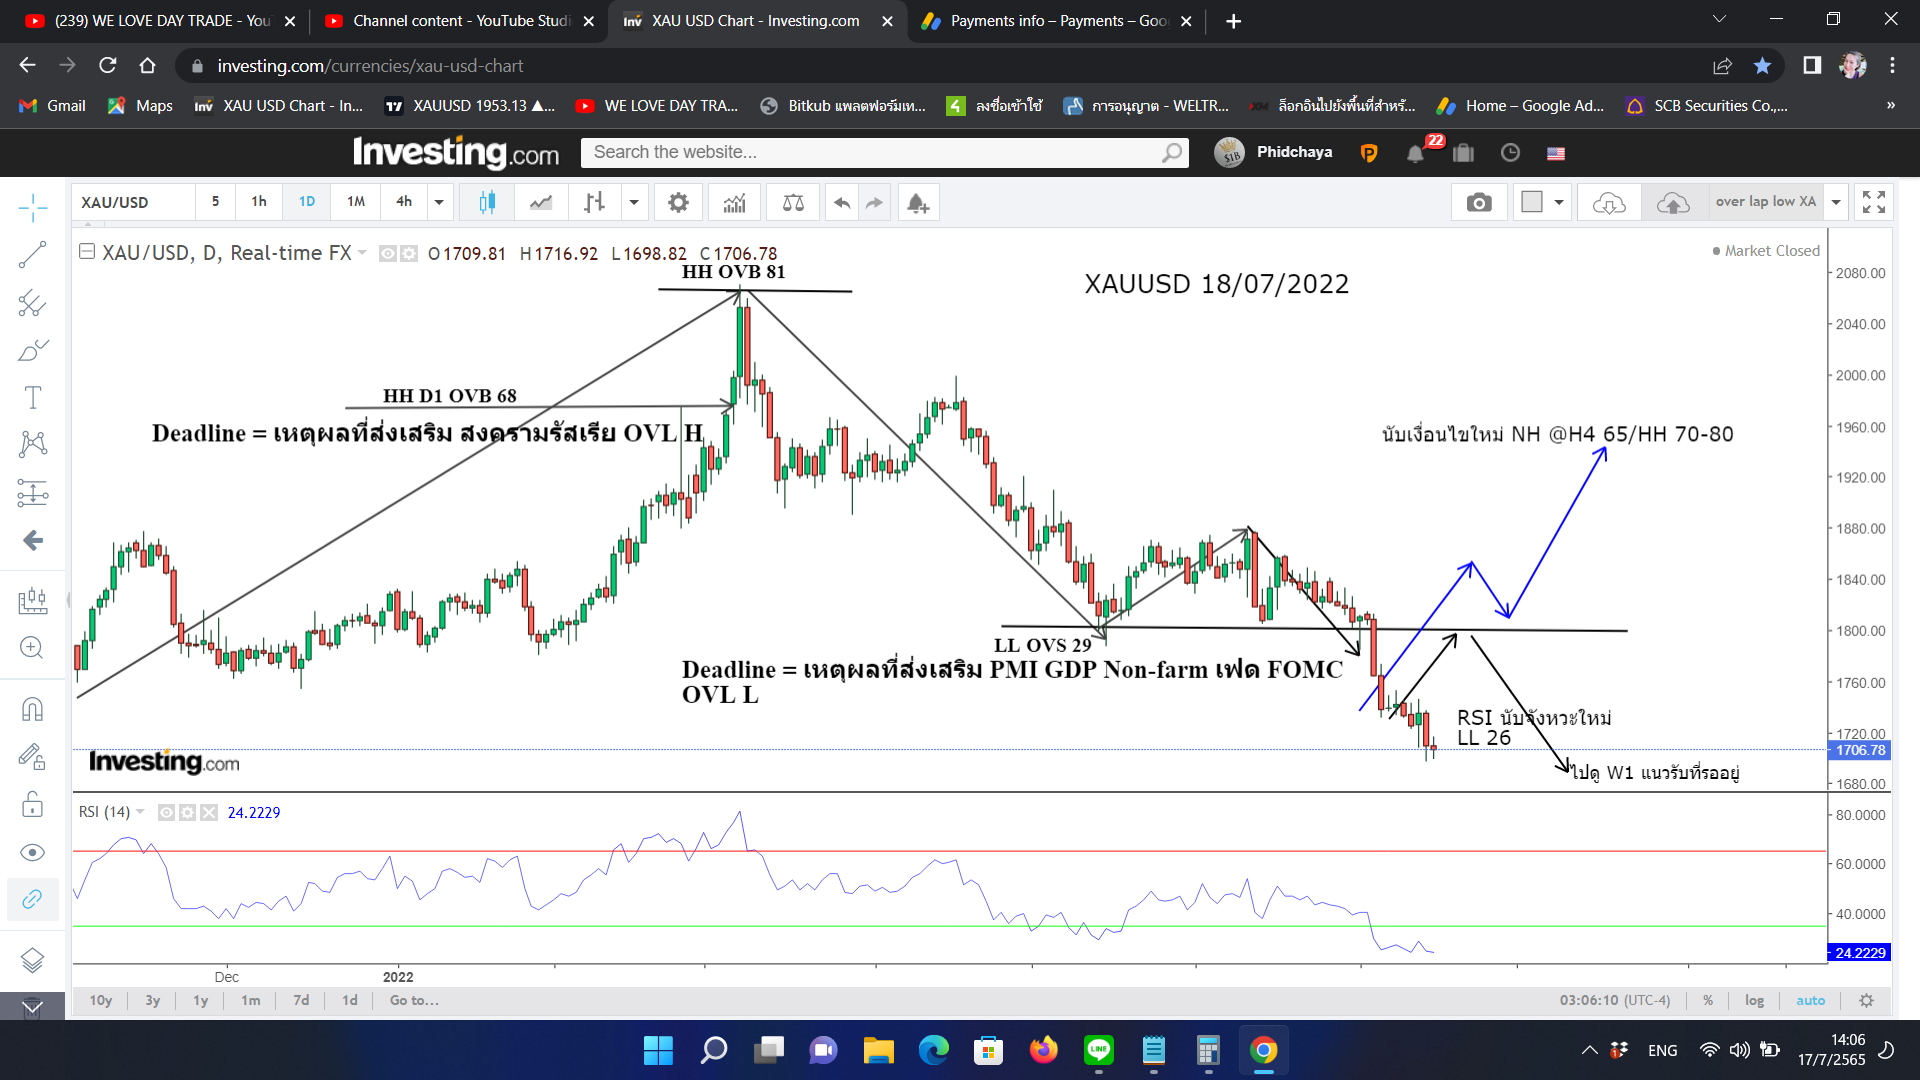Open the indicators button
This screenshot has width=1920, height=1080.
tap(735, 203)
